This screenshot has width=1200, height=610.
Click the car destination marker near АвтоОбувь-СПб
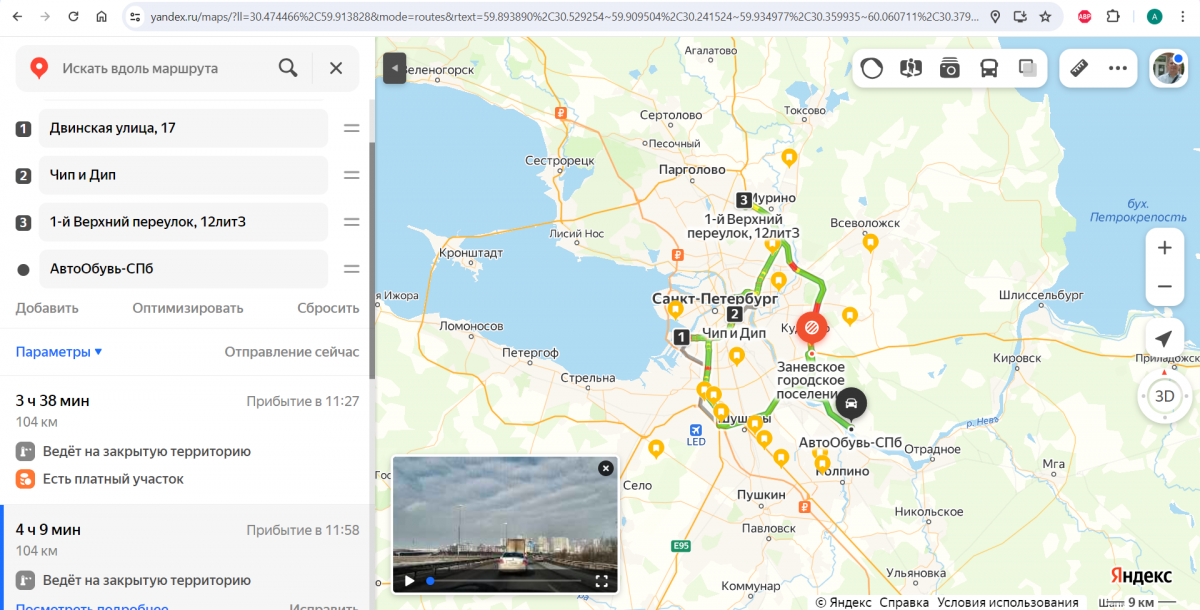[x=851, y=403]
